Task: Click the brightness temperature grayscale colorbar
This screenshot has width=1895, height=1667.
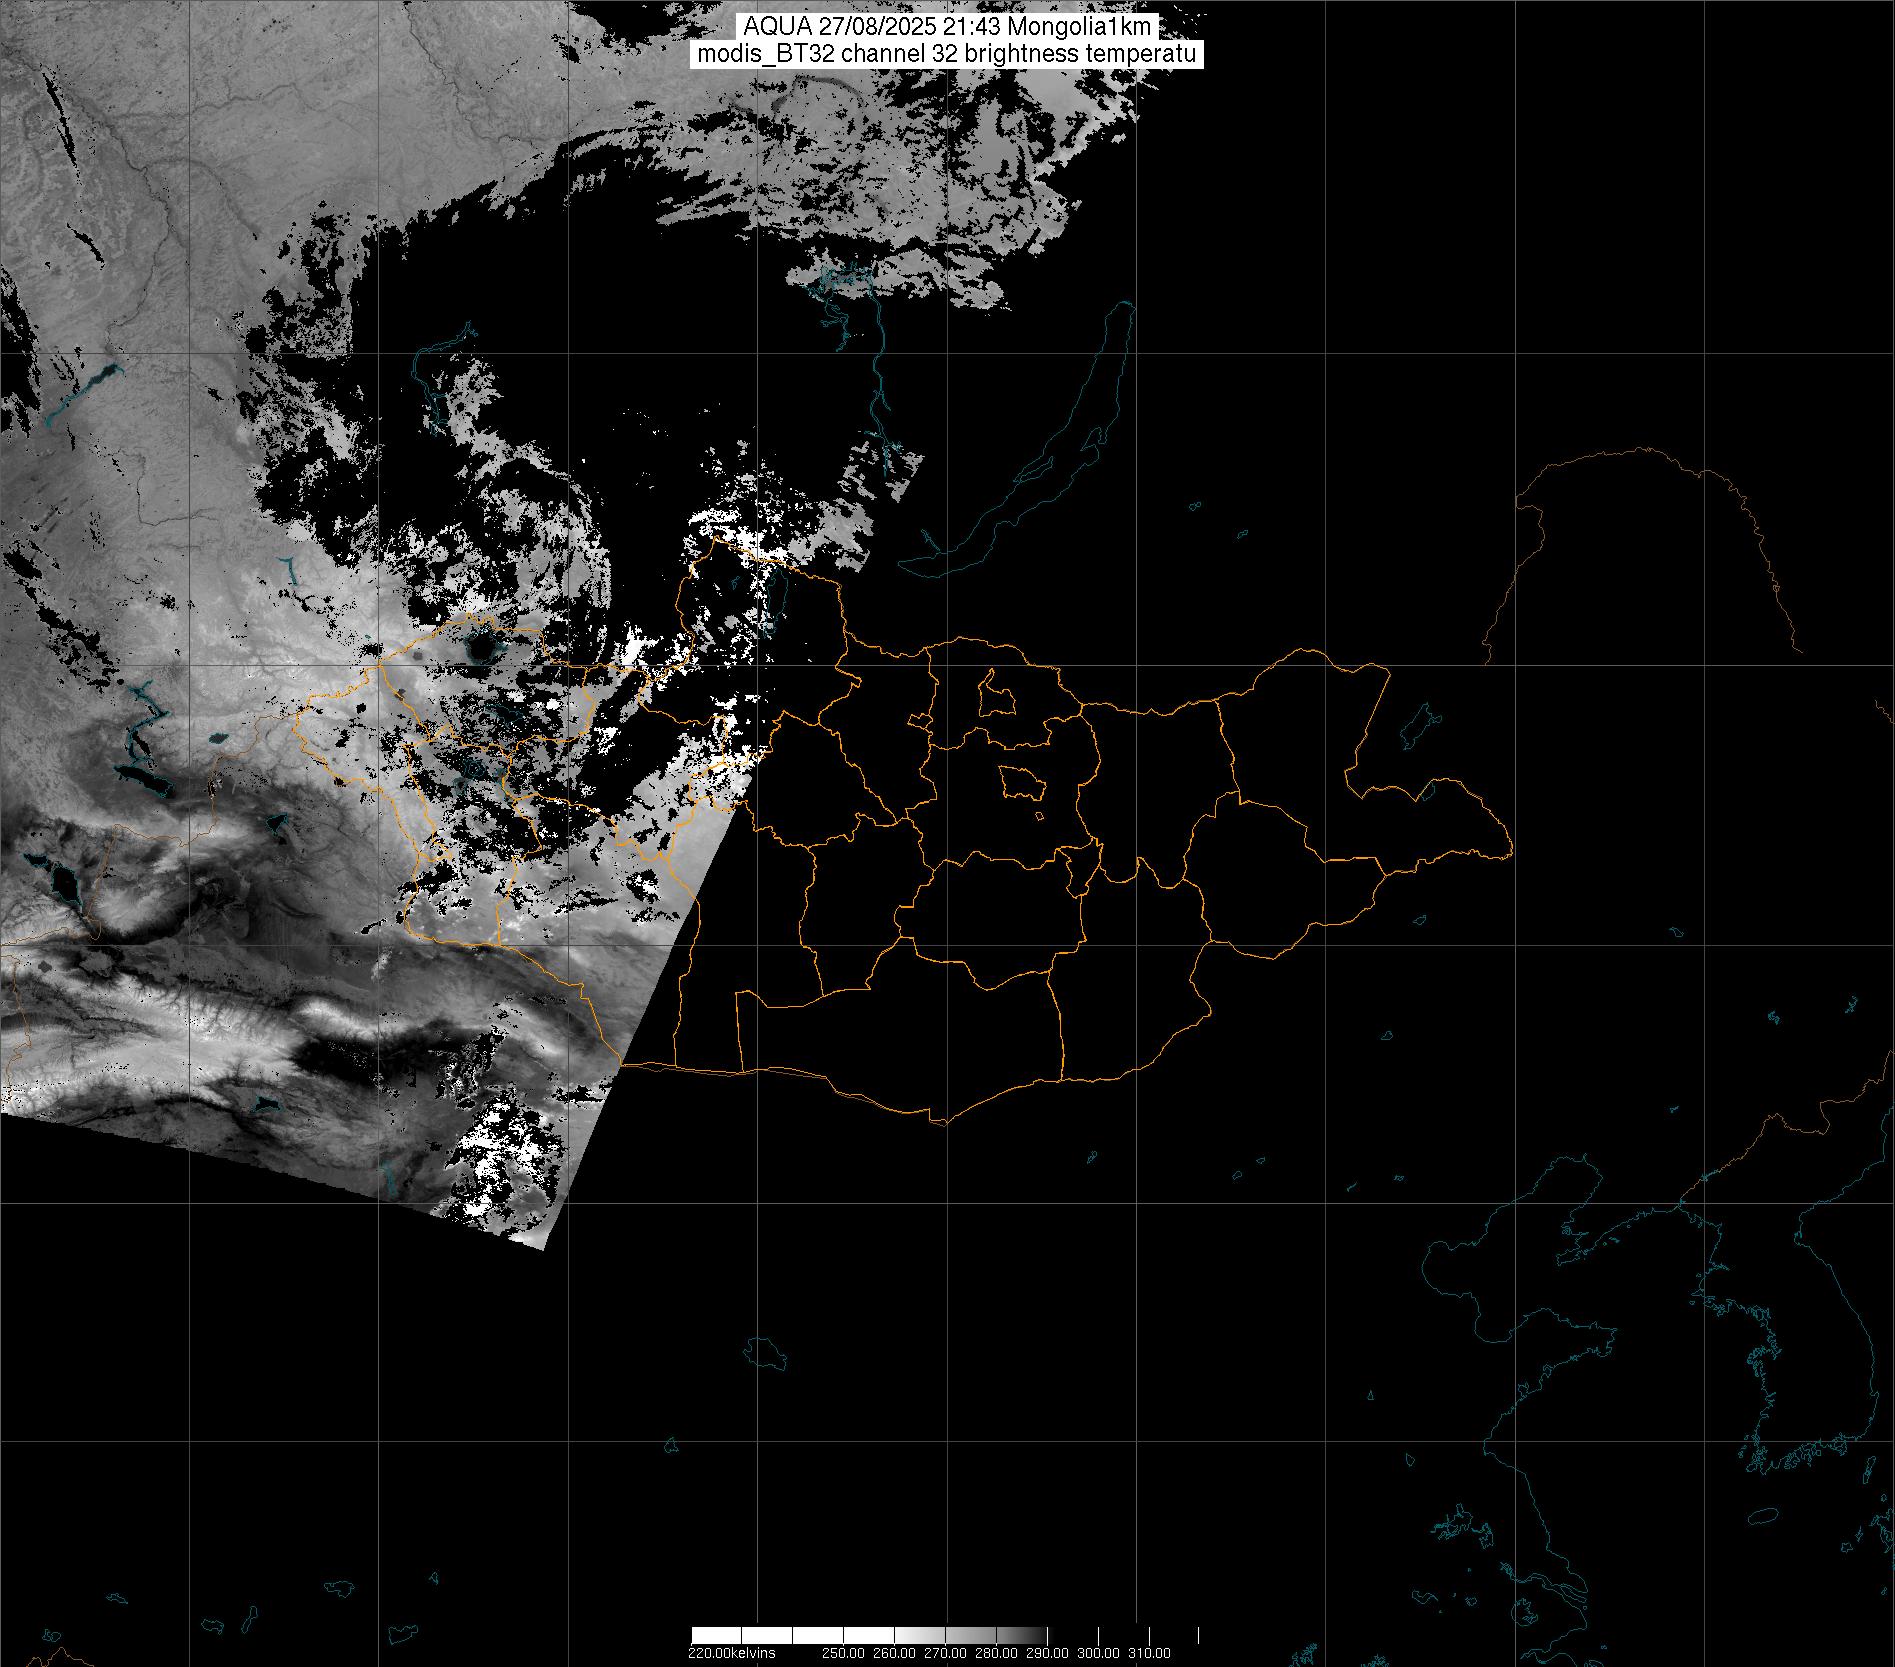Action: [x=945, y=1636]
